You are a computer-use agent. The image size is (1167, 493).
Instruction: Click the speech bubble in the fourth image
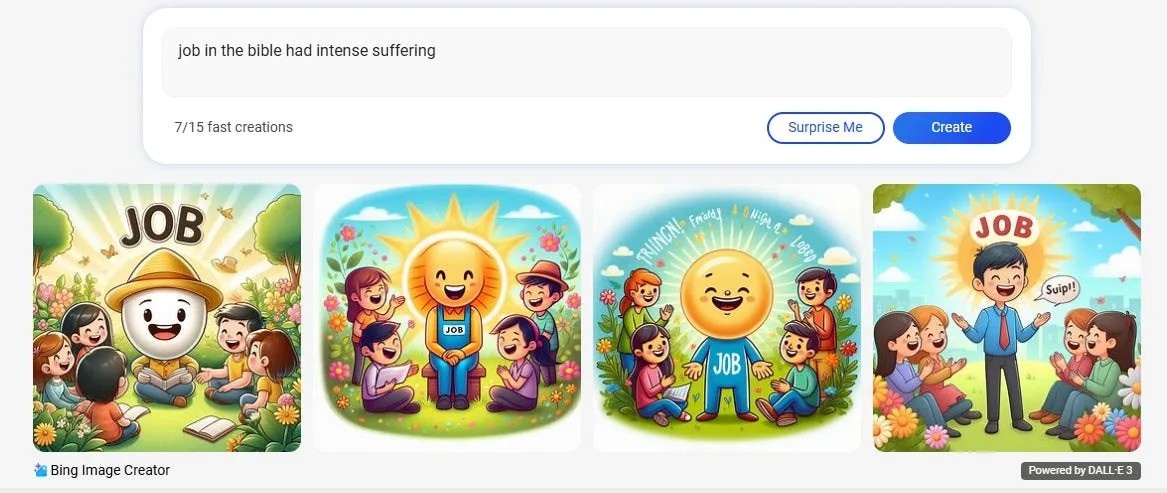coord(1051,287)
